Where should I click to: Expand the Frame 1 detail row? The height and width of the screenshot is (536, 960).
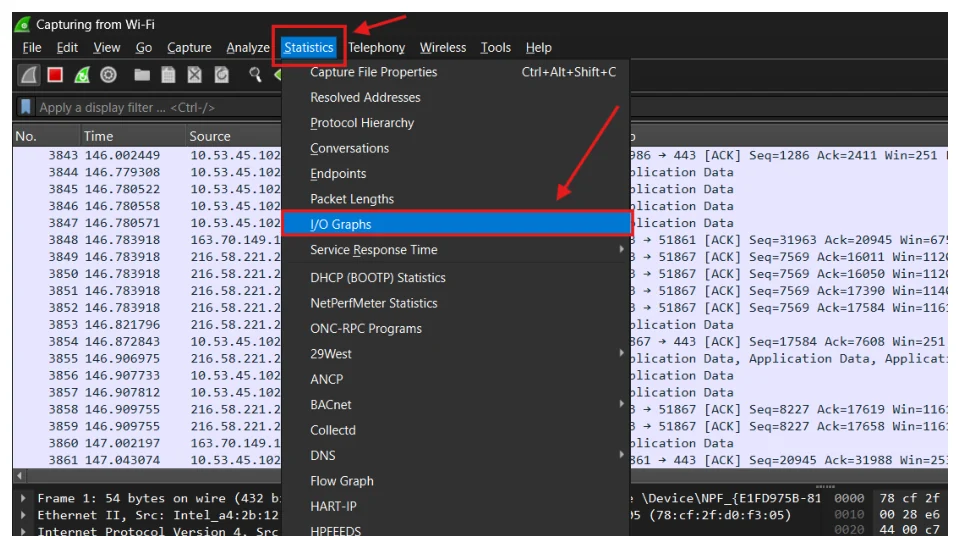pyautogui.click(x=23, y=498)
